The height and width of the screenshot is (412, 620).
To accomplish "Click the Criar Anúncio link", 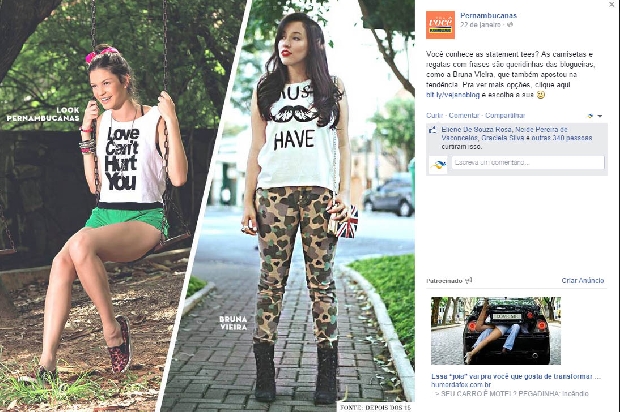I will (x=583, y=280).
